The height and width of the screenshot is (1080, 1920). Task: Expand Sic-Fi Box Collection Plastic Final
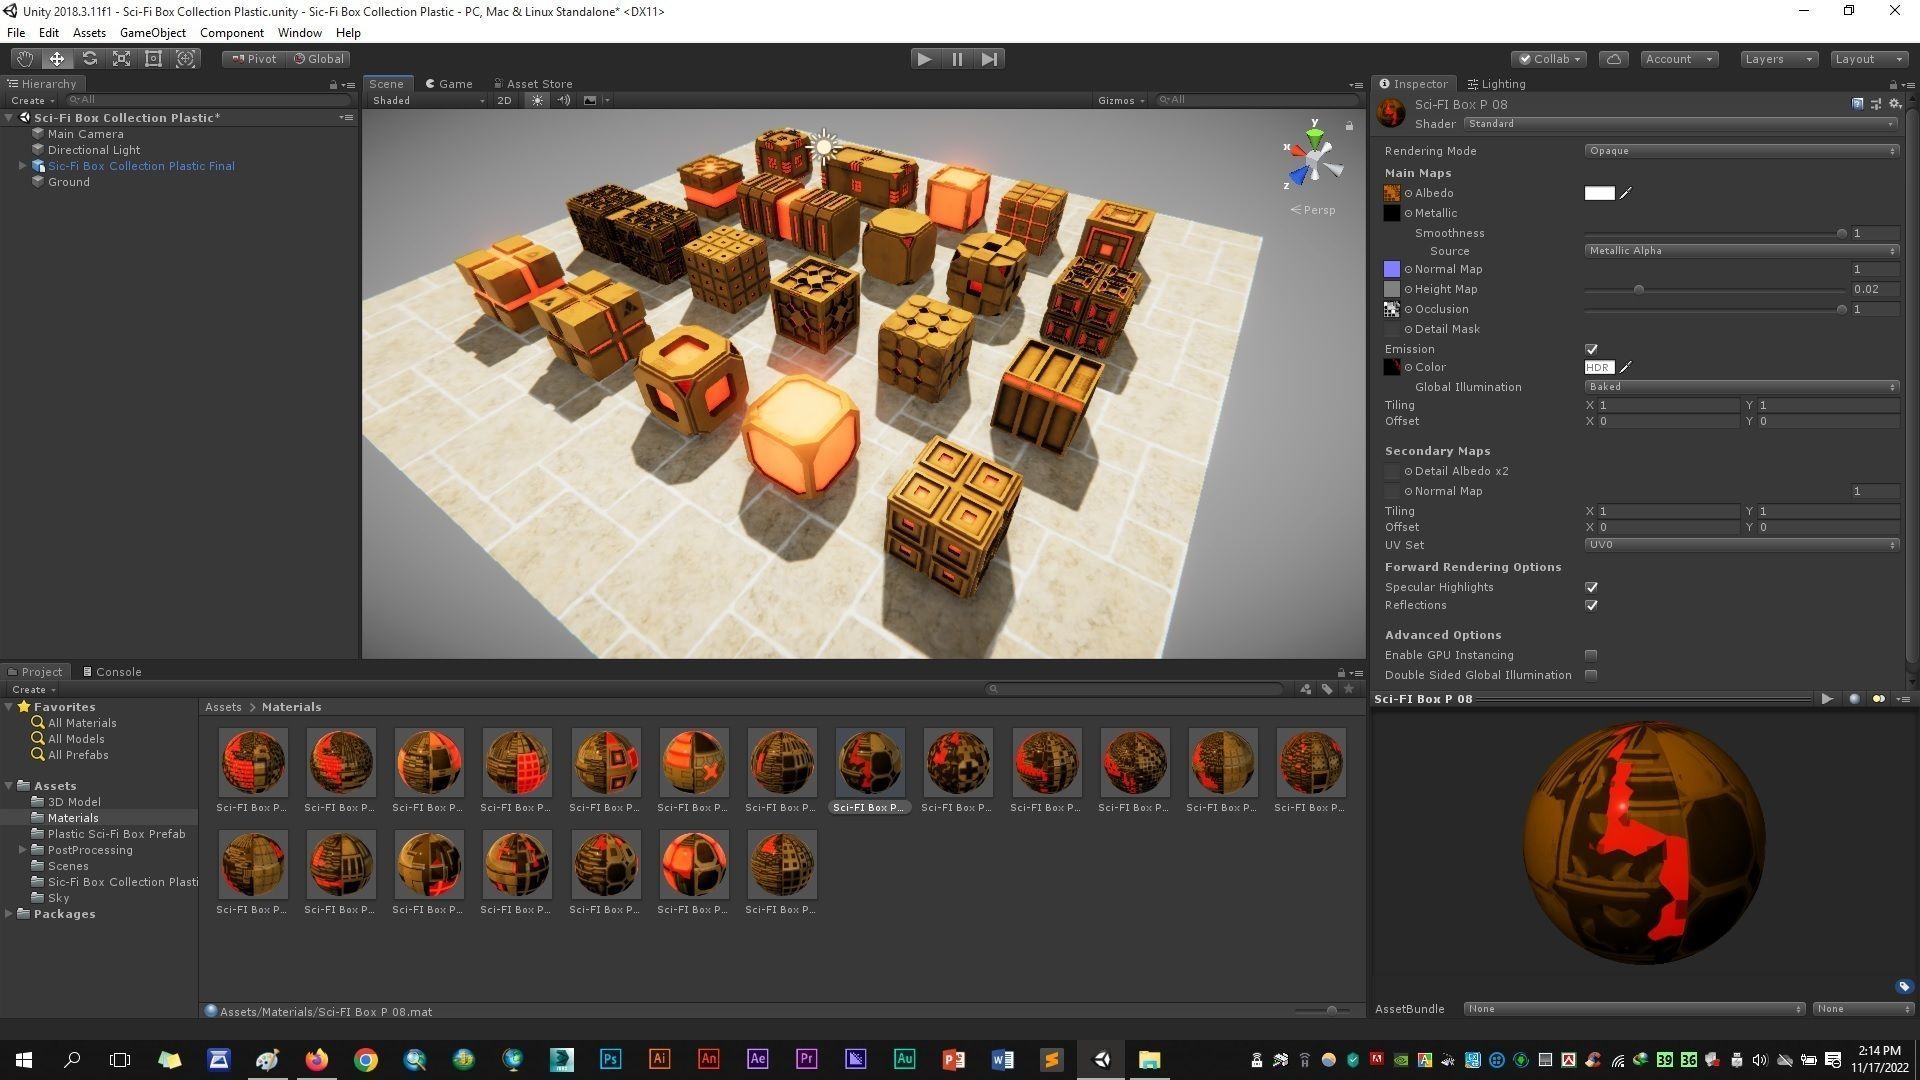tap(22, 166)
